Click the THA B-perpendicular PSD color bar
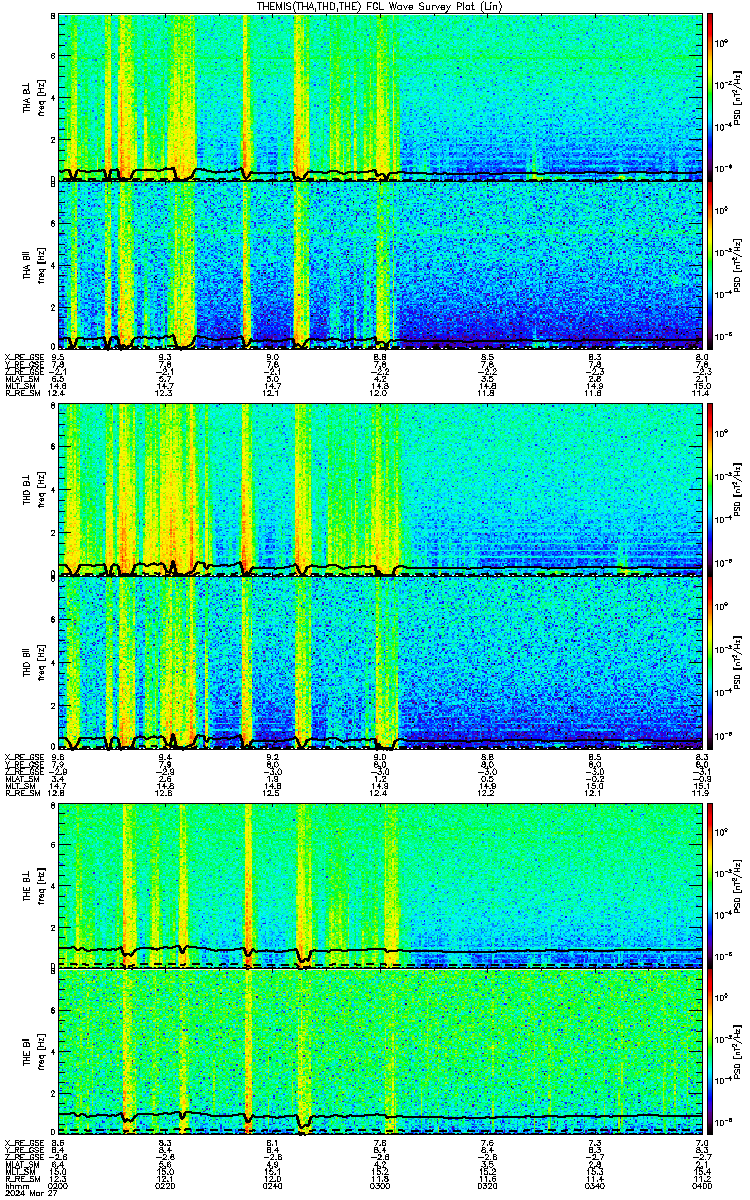 710,97
